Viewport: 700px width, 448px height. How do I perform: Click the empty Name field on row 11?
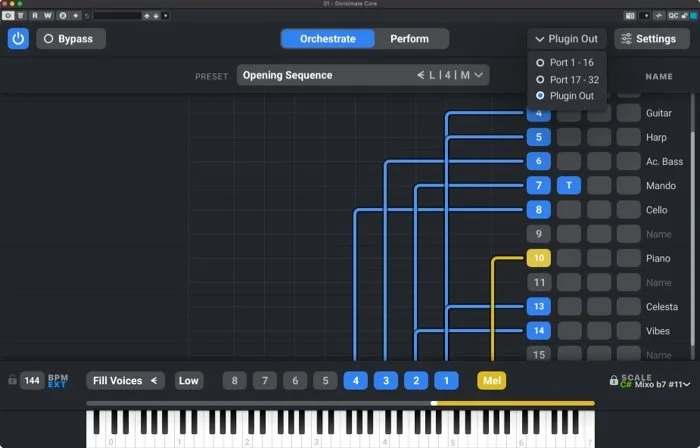pyautogui.click(x=658, y=282)
